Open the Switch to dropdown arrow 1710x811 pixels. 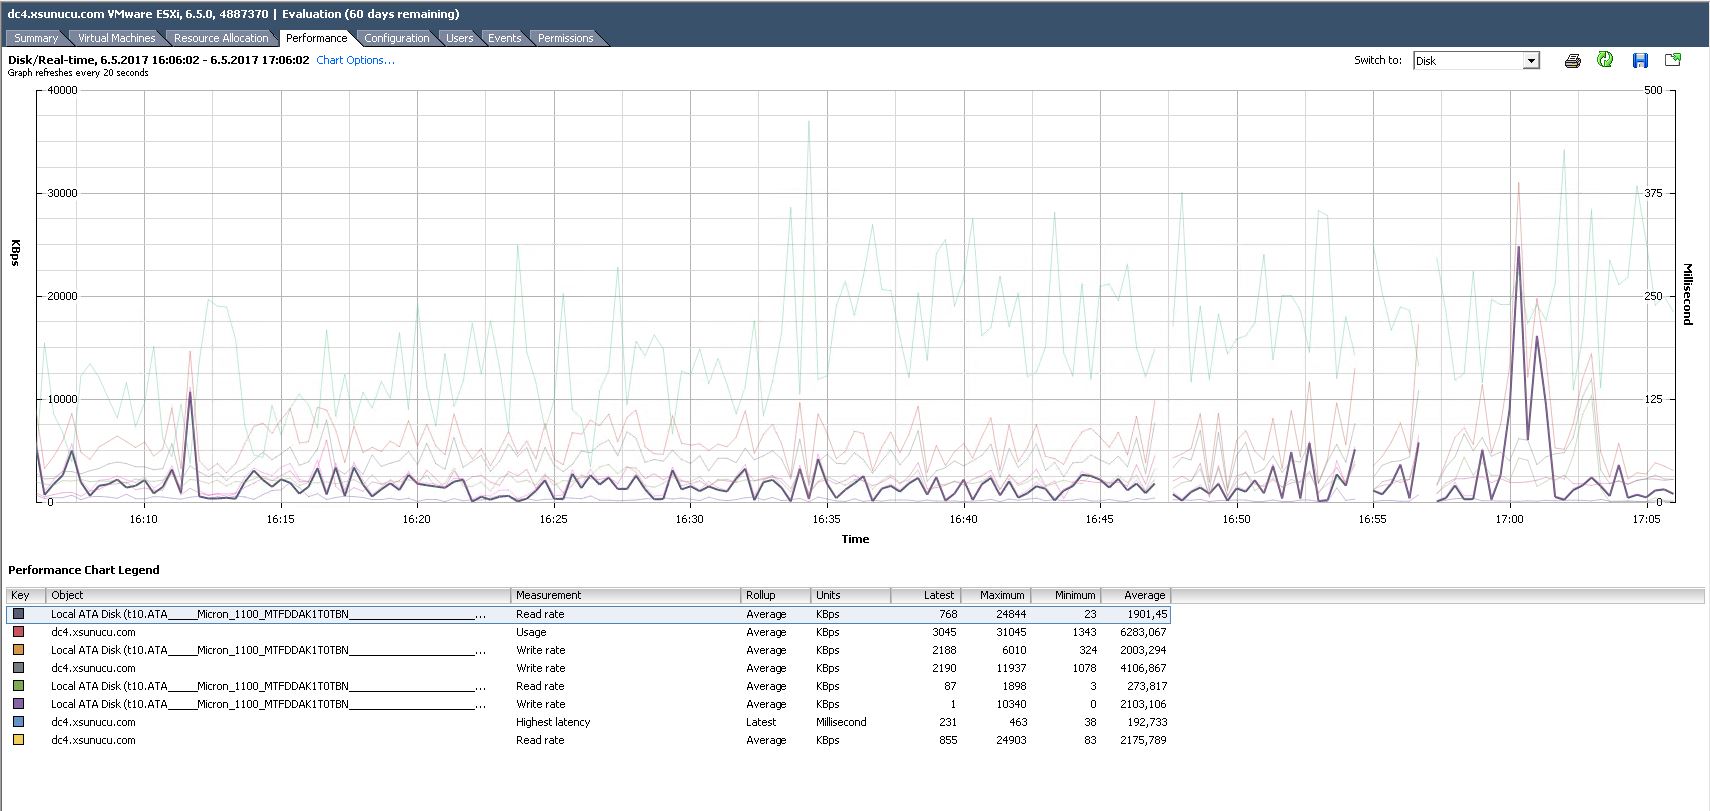tap(1530, 61)
